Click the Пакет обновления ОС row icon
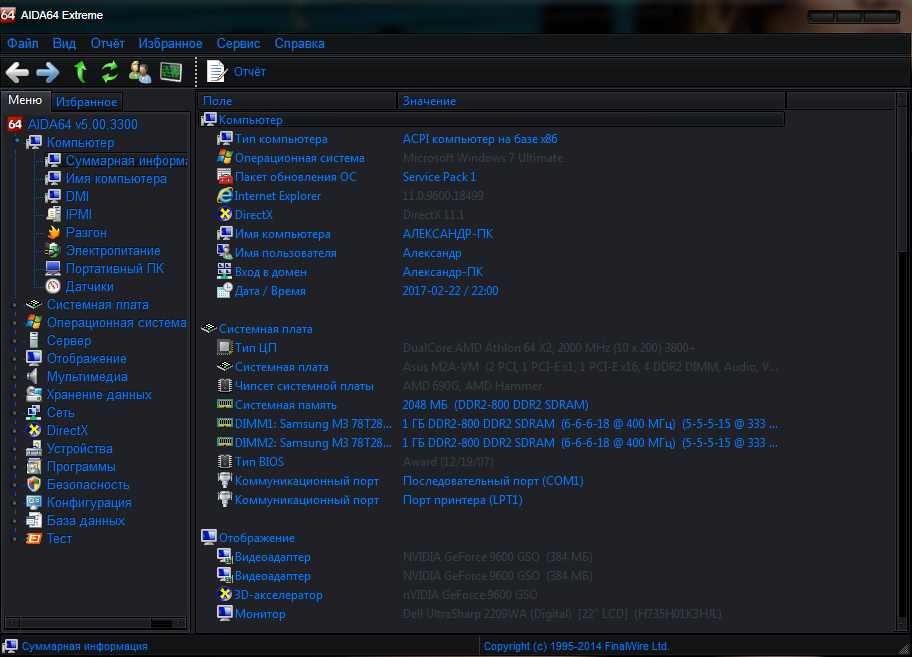This screenshot has width=912, height=657. (225, 177)
